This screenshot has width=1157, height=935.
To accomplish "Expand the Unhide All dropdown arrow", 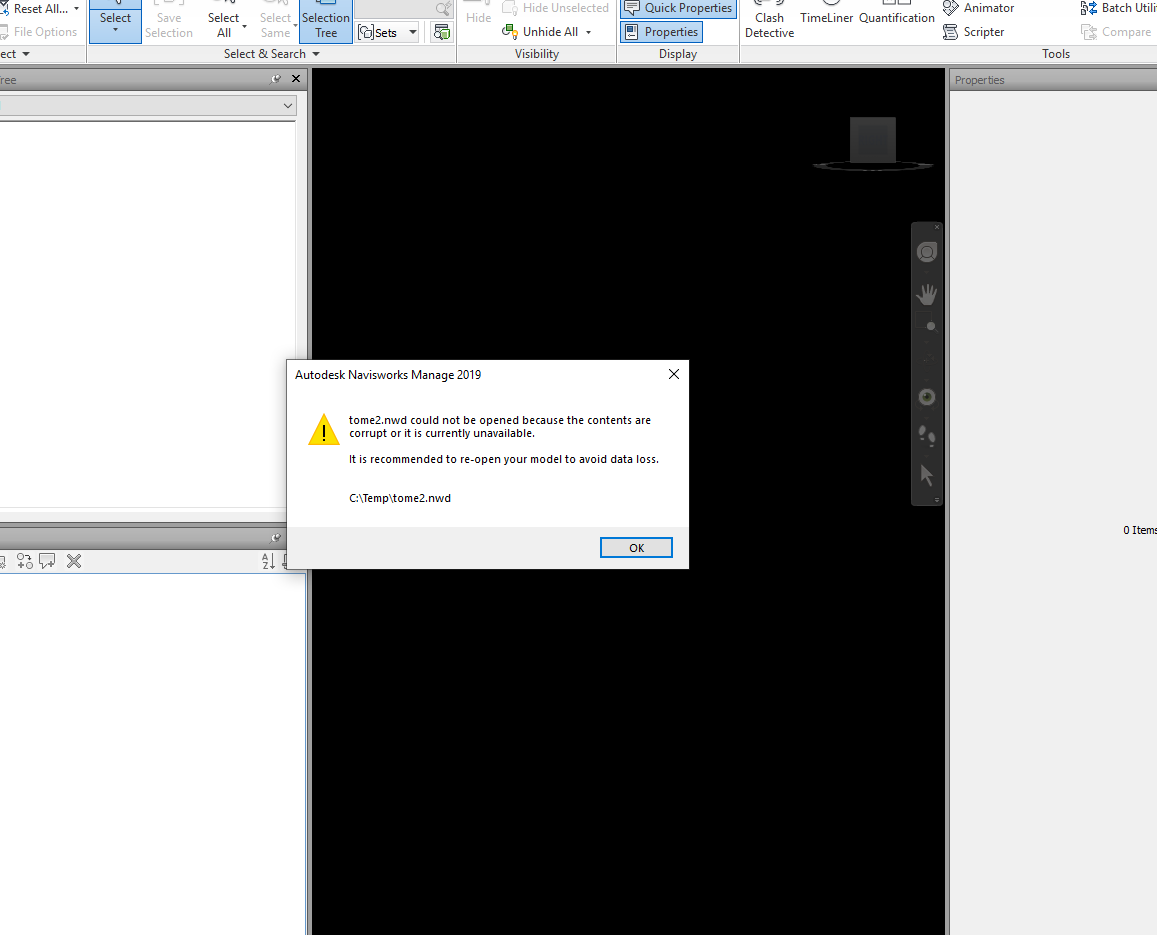I will click(588, 32).
